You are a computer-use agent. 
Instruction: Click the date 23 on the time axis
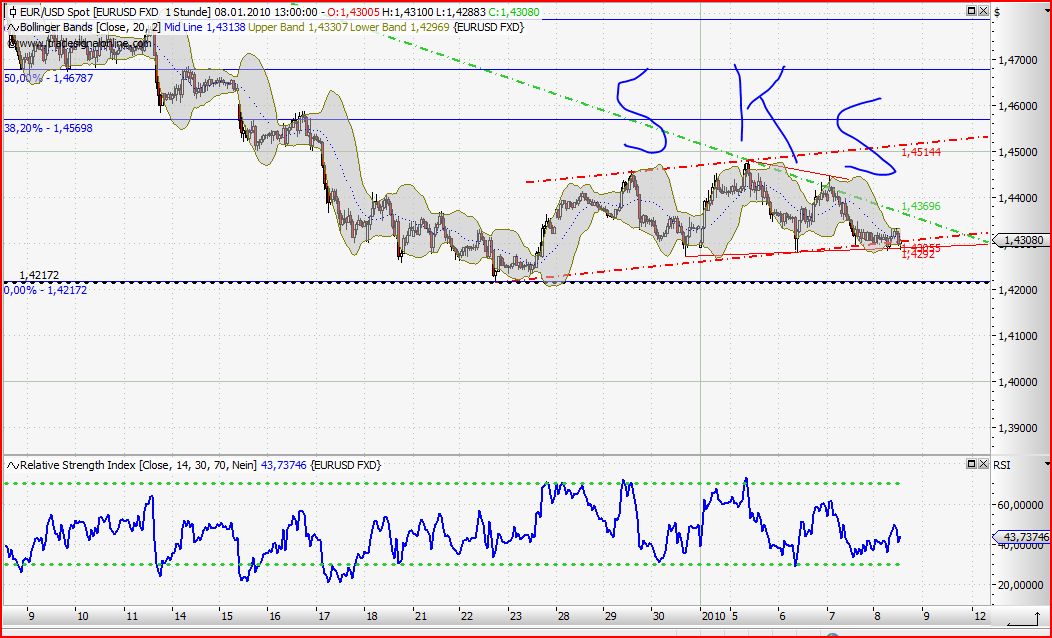(515, 616)
